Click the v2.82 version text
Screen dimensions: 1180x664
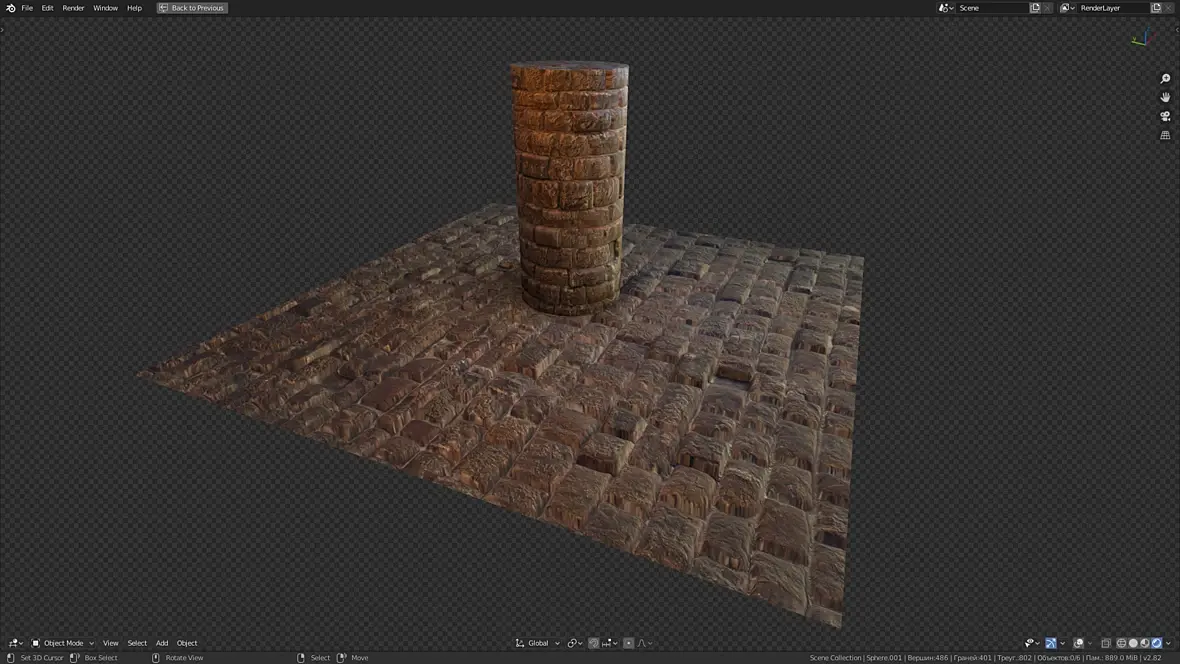point(1153,658)
